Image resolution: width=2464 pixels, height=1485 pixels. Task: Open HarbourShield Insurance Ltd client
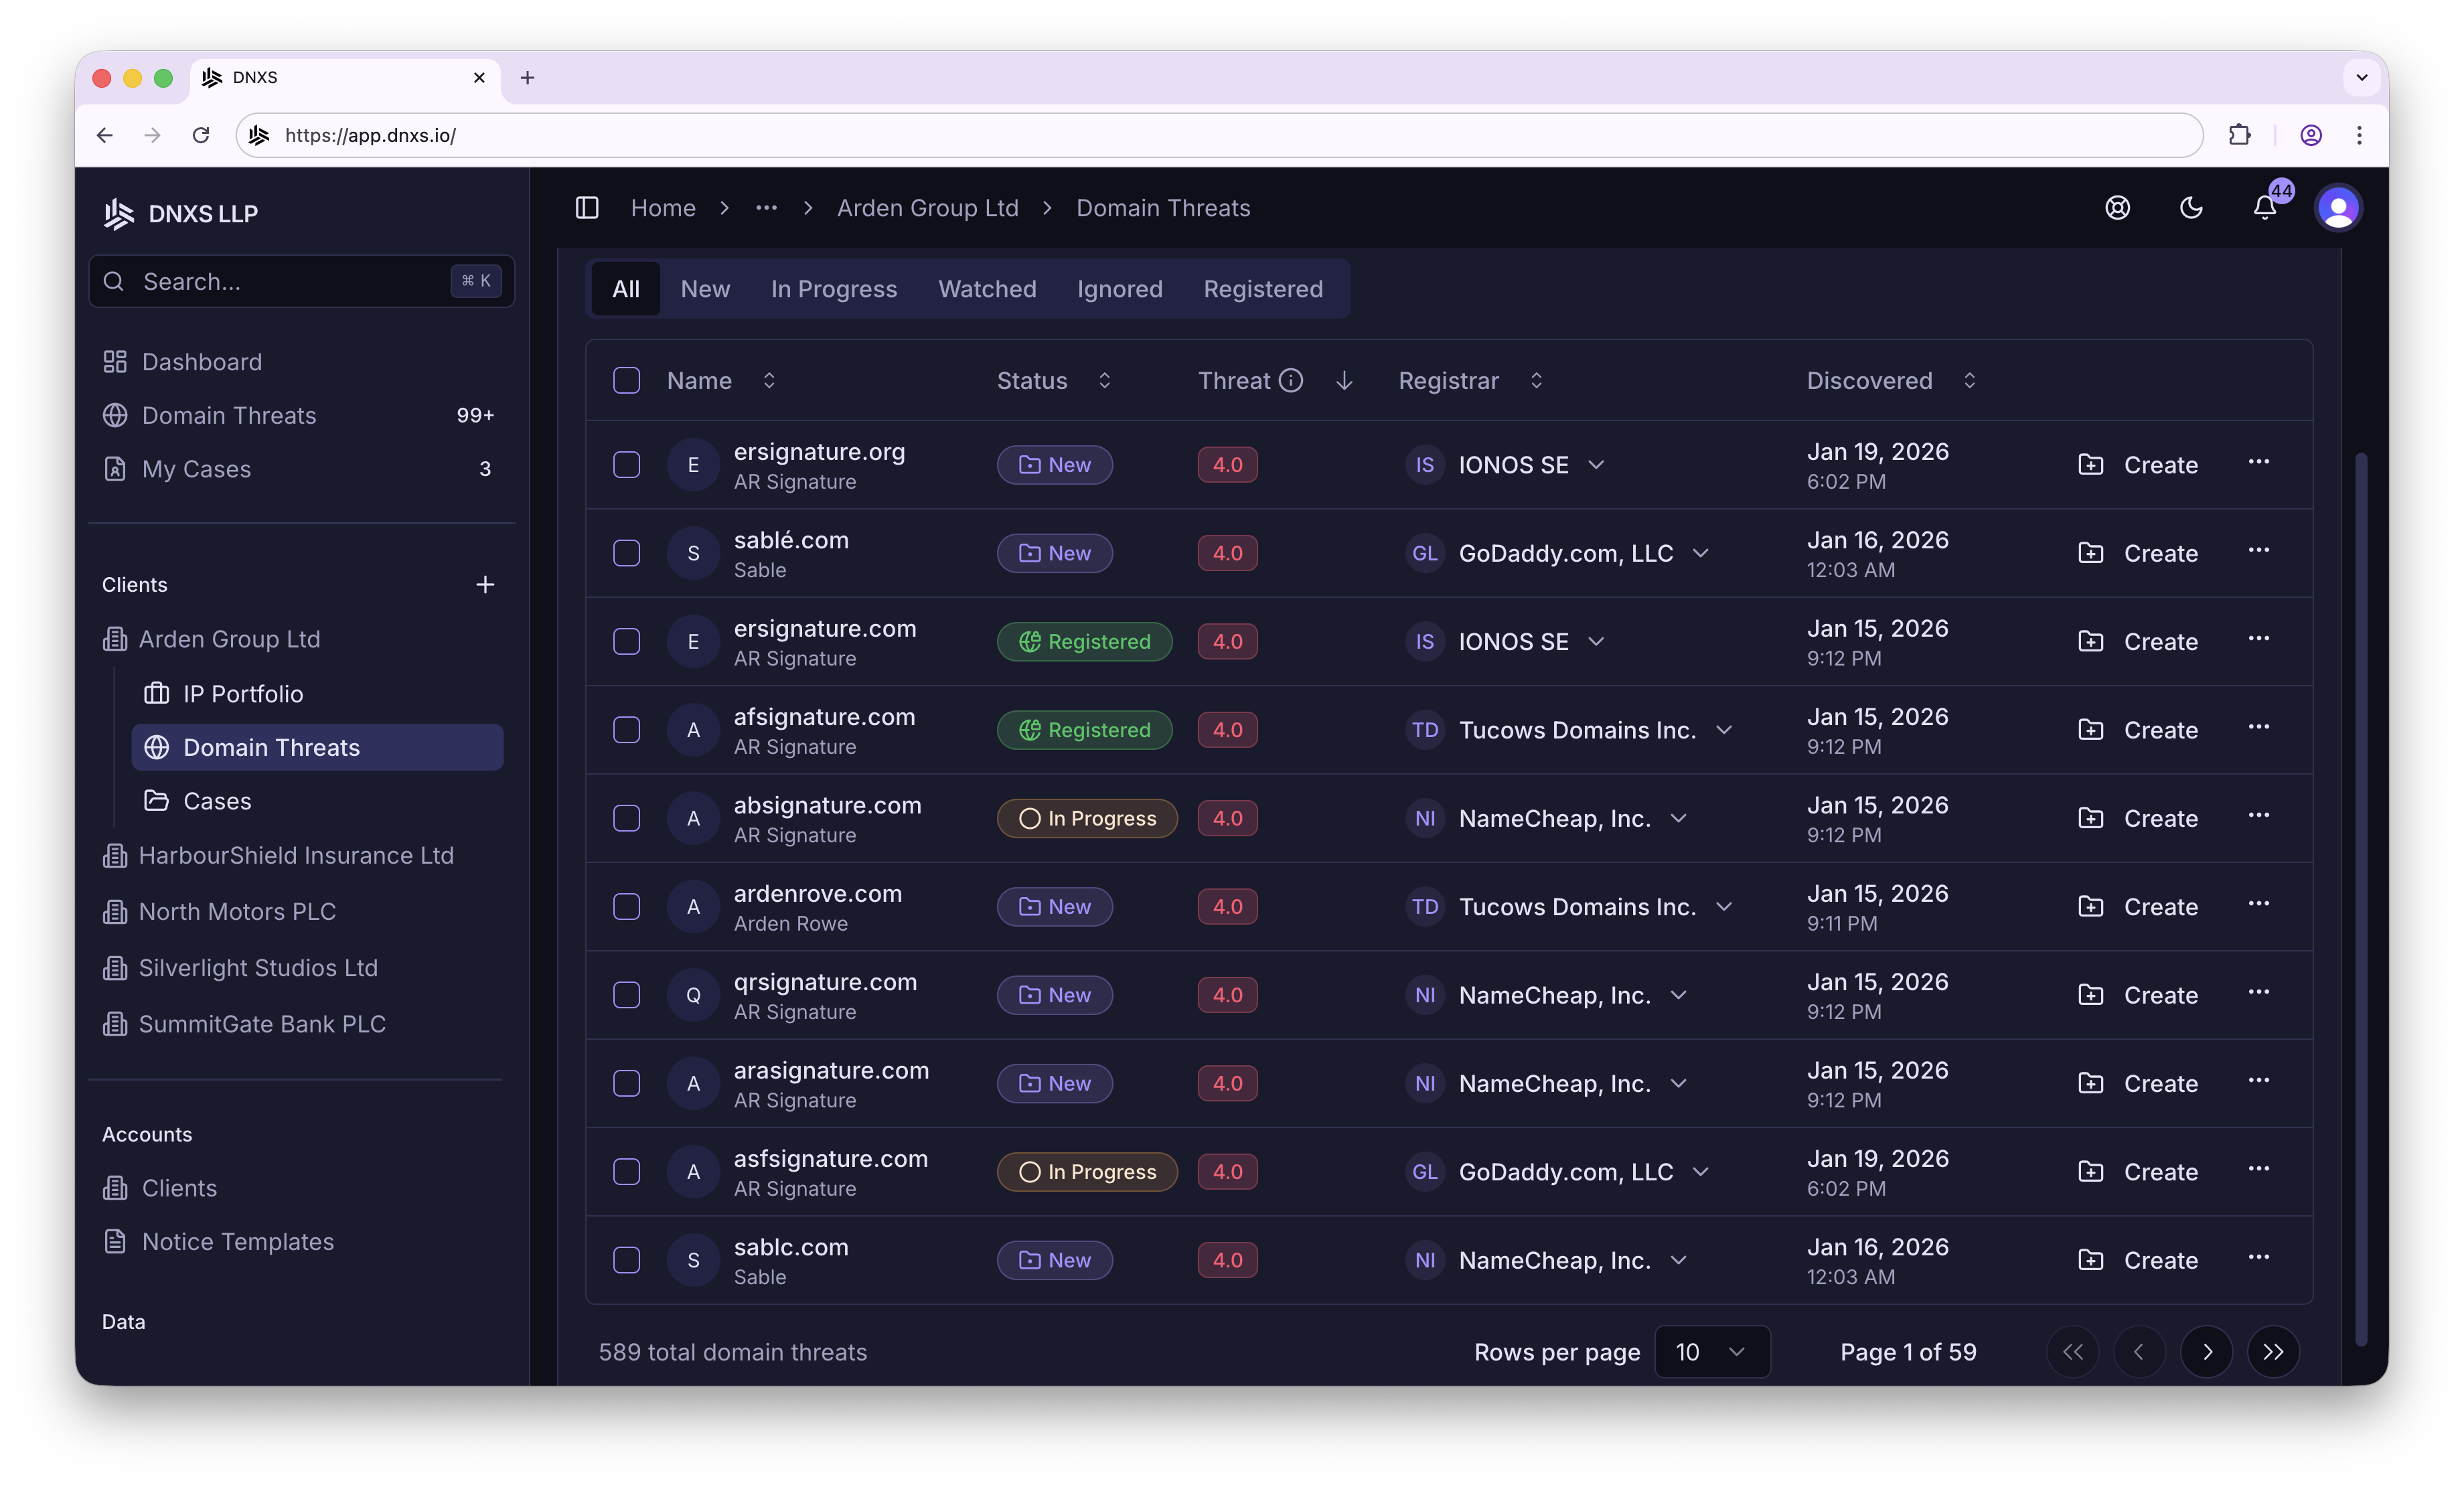[x=295, y=856]
